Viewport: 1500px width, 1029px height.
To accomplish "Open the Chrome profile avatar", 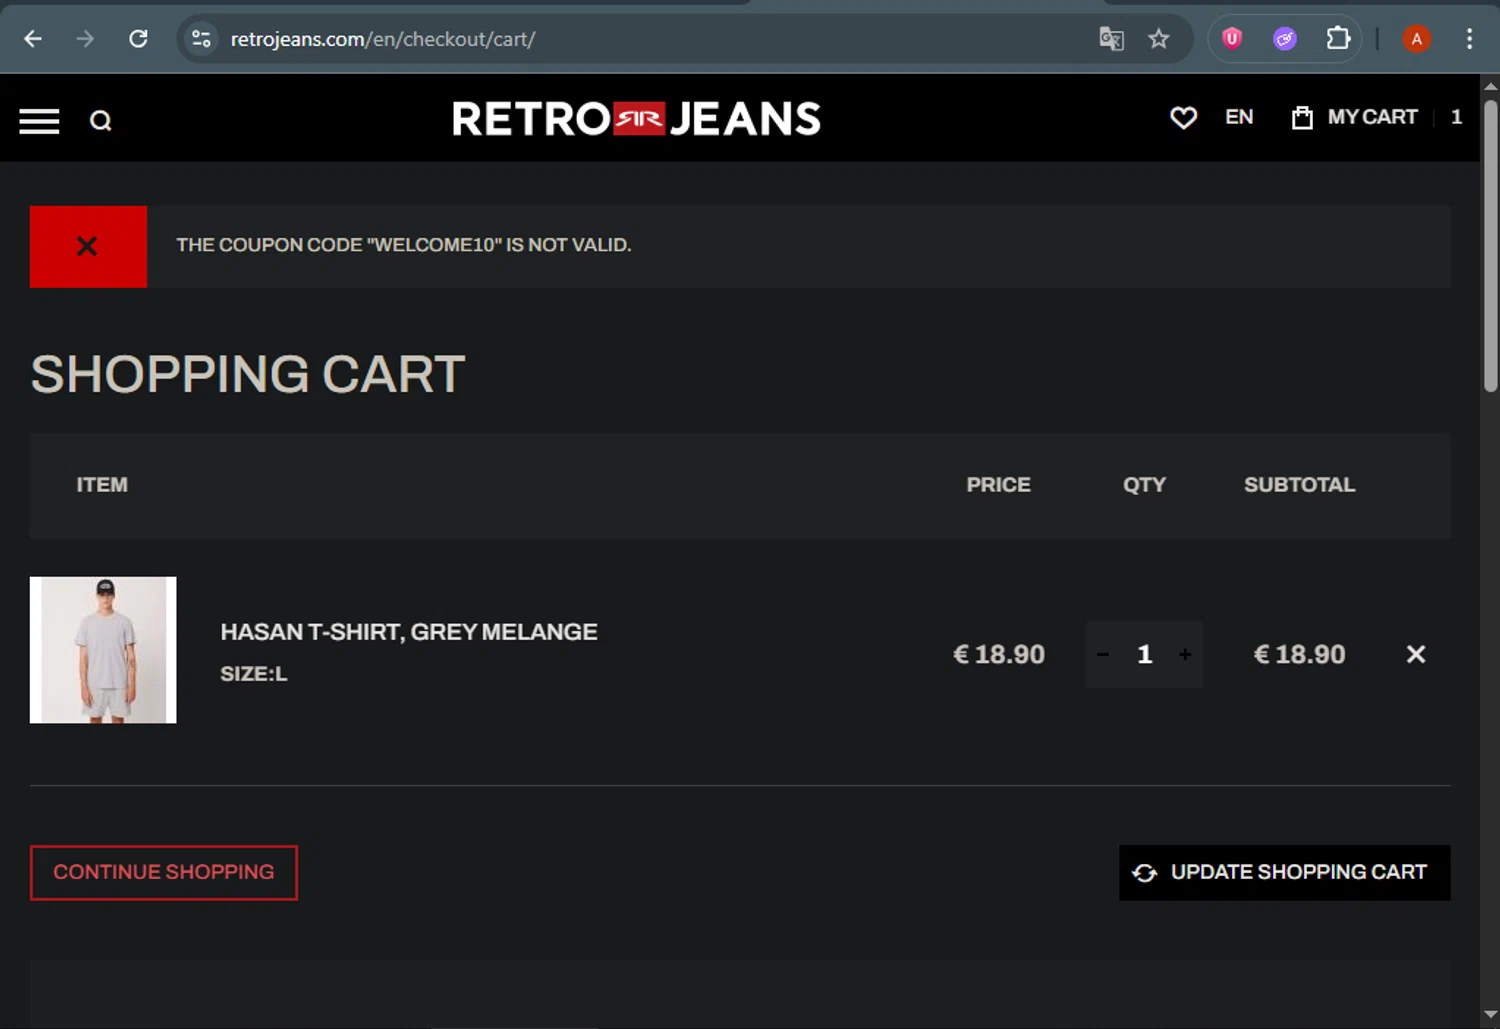I will 1416,39.
